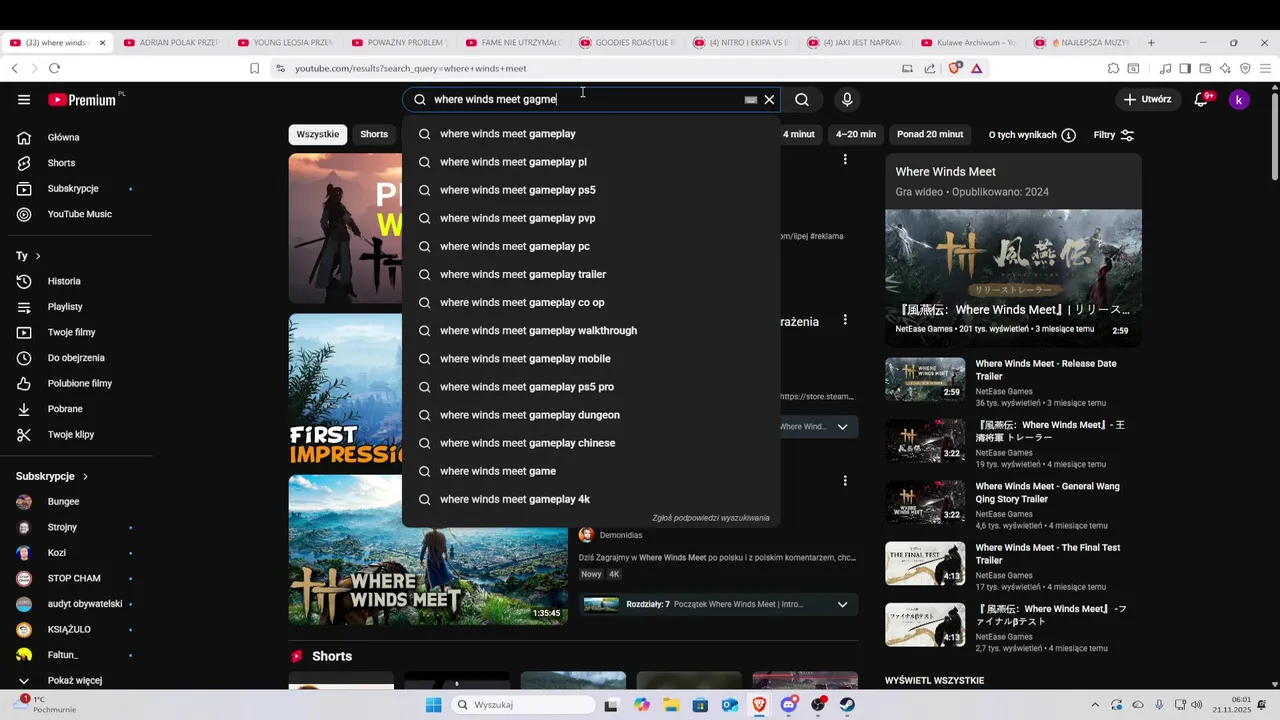Image resolution: width=1280 pixels, height=720 pixels.
Task: Open the General Wang Qing Story Trailer thumbnail
Action: coord(925,502)
